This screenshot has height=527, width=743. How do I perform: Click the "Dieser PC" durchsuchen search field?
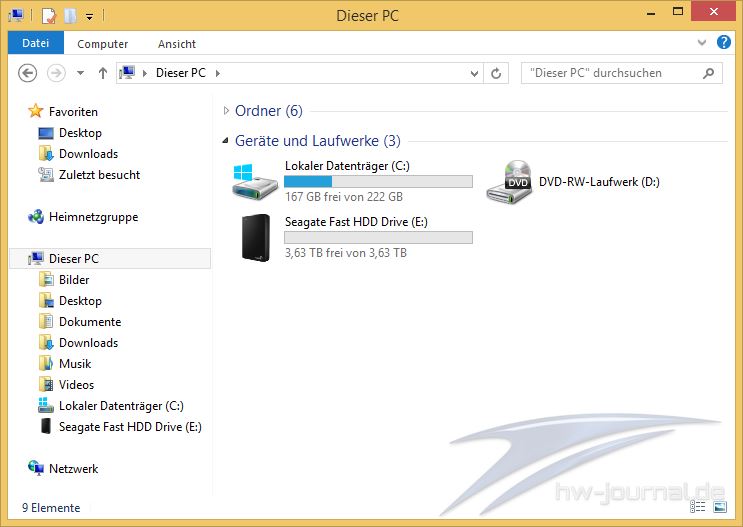pos(610,73)
